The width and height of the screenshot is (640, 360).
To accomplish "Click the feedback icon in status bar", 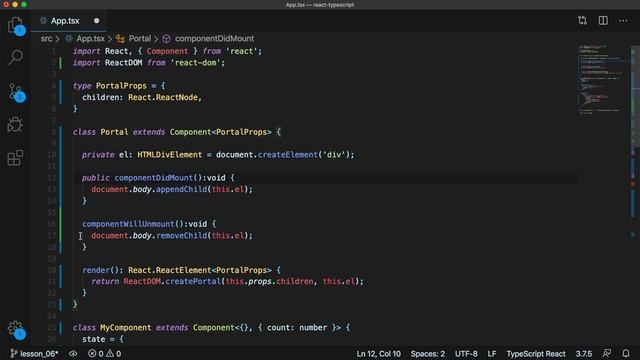I will (607, 353).
